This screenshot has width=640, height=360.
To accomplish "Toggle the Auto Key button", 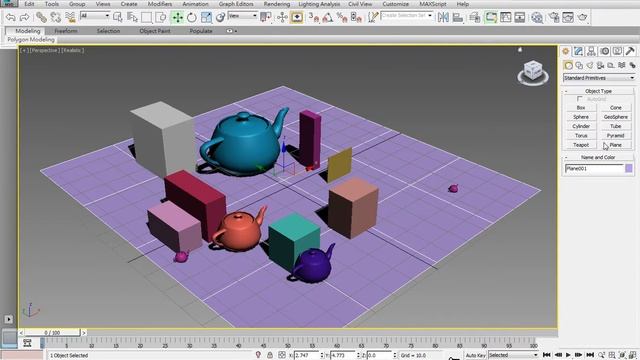I will [476, 356].
